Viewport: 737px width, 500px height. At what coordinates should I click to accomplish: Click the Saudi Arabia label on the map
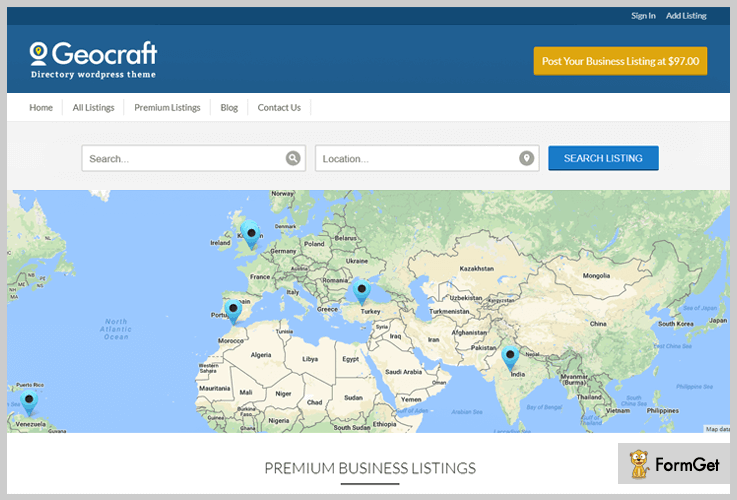tap(403, 372)
